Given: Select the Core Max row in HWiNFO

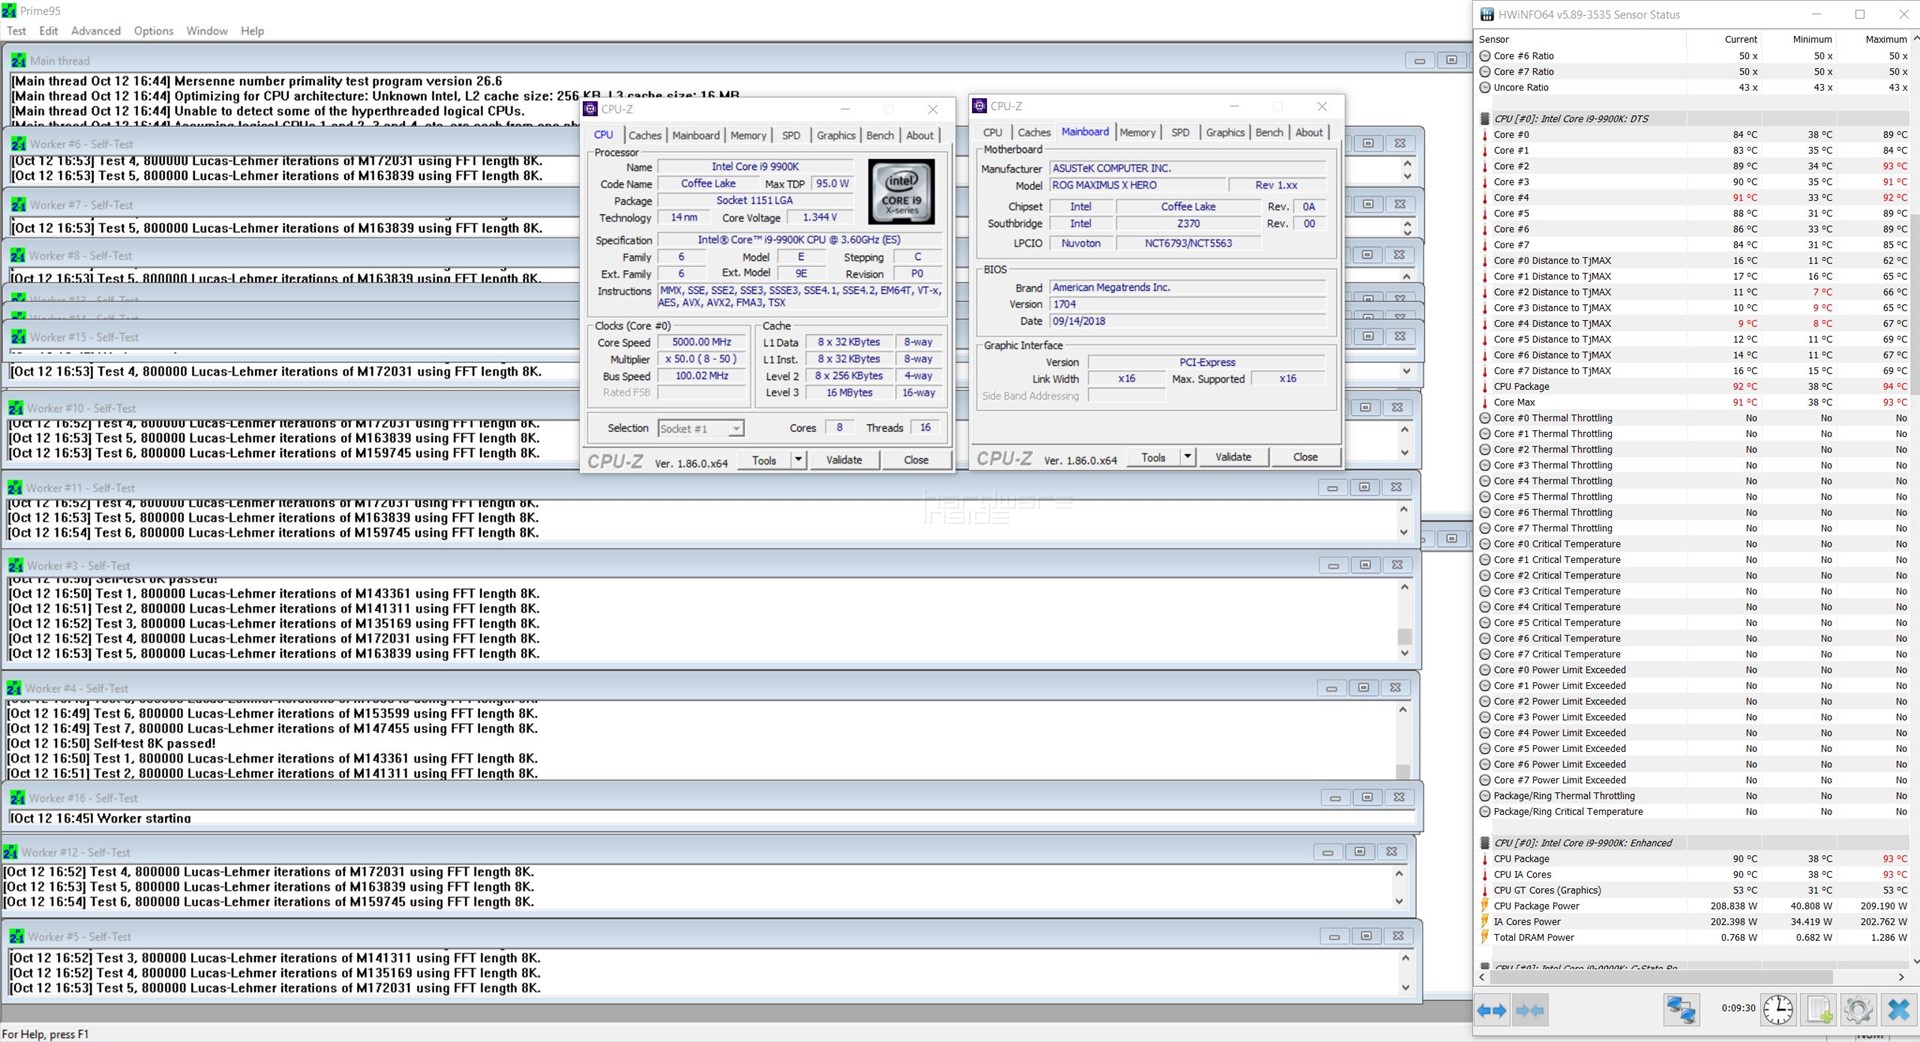Looking at the screenshot, I should click(1695, 402).
